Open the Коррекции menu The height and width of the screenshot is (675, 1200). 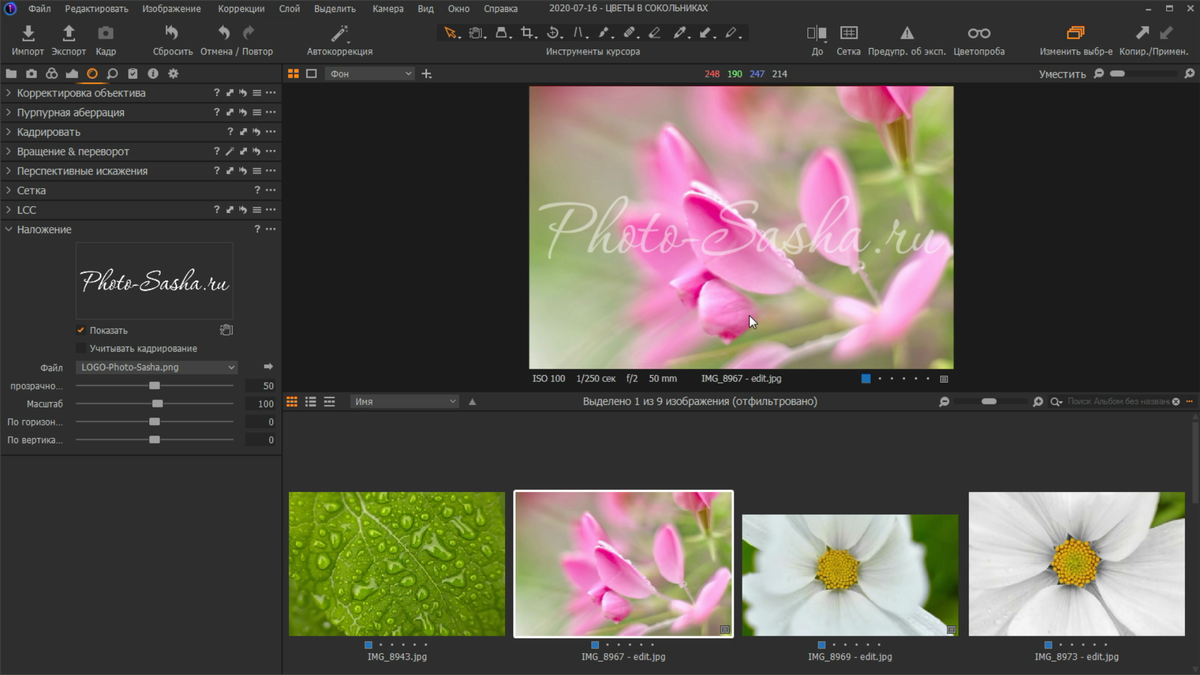(241, 9)
